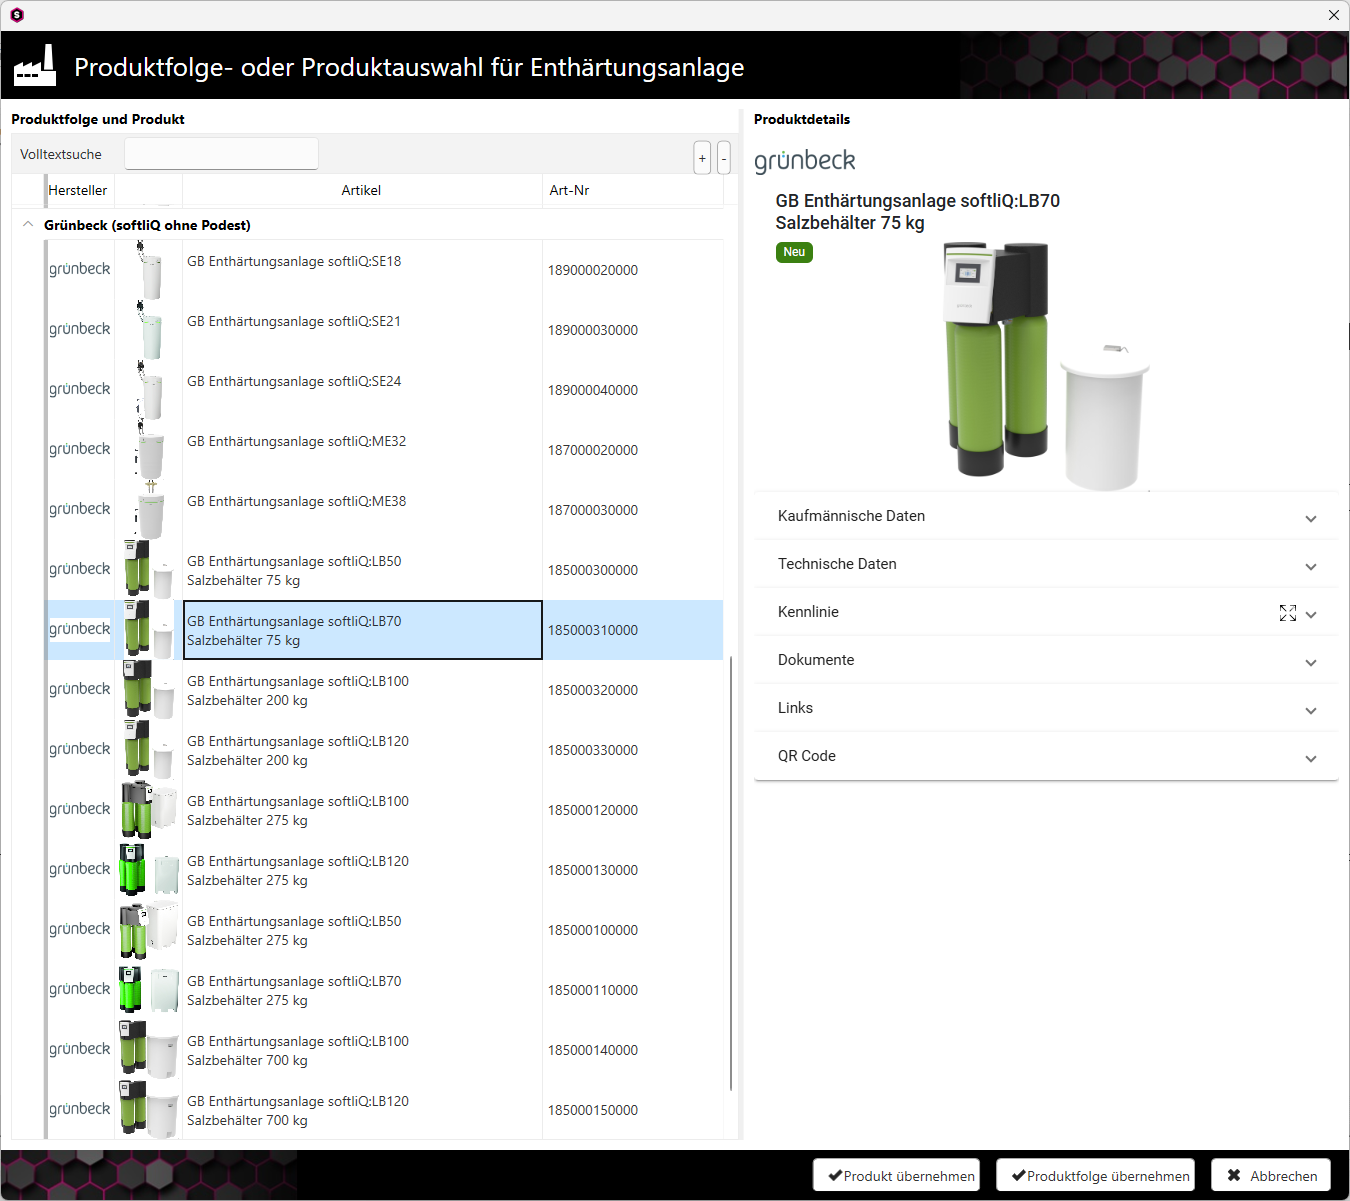The height and width of the screenshot is (1201, 1350).
Task: Click article number 185000130000
Action: tap(593, 870)
